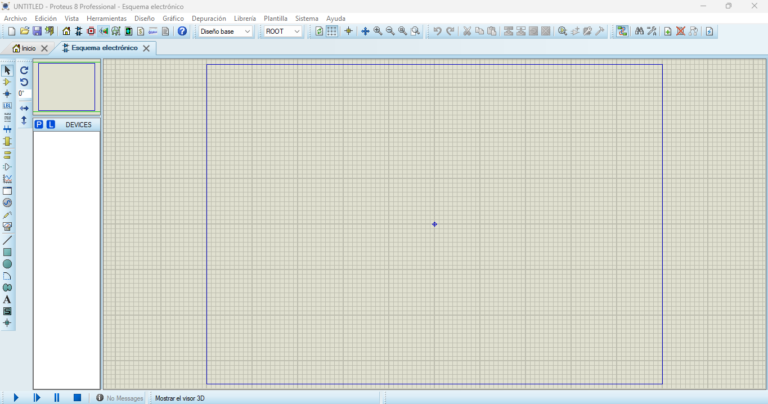Screen dimensions: 768x404
Task: Rotate clockwise using the arrow icon
Action: click(x=24, y=71)
